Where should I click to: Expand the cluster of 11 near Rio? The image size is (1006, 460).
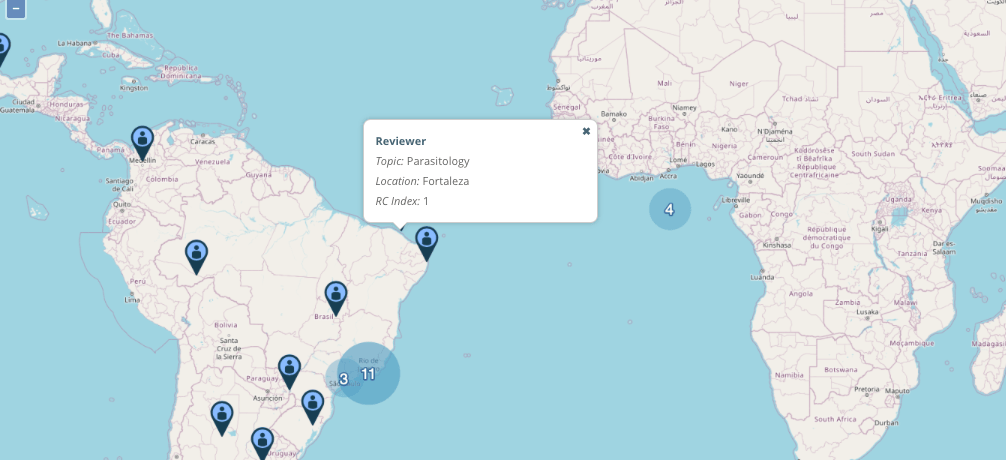coord(368,373)
